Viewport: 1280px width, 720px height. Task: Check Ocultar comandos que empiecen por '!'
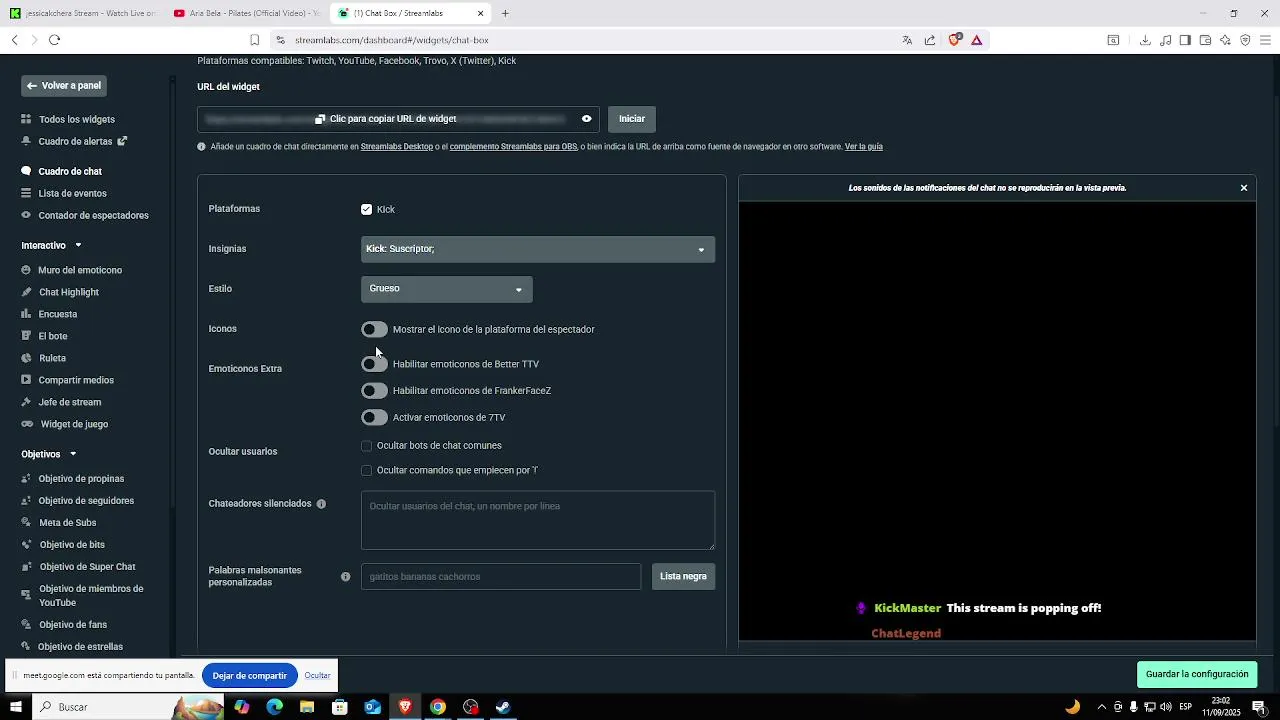pos(366,470)
